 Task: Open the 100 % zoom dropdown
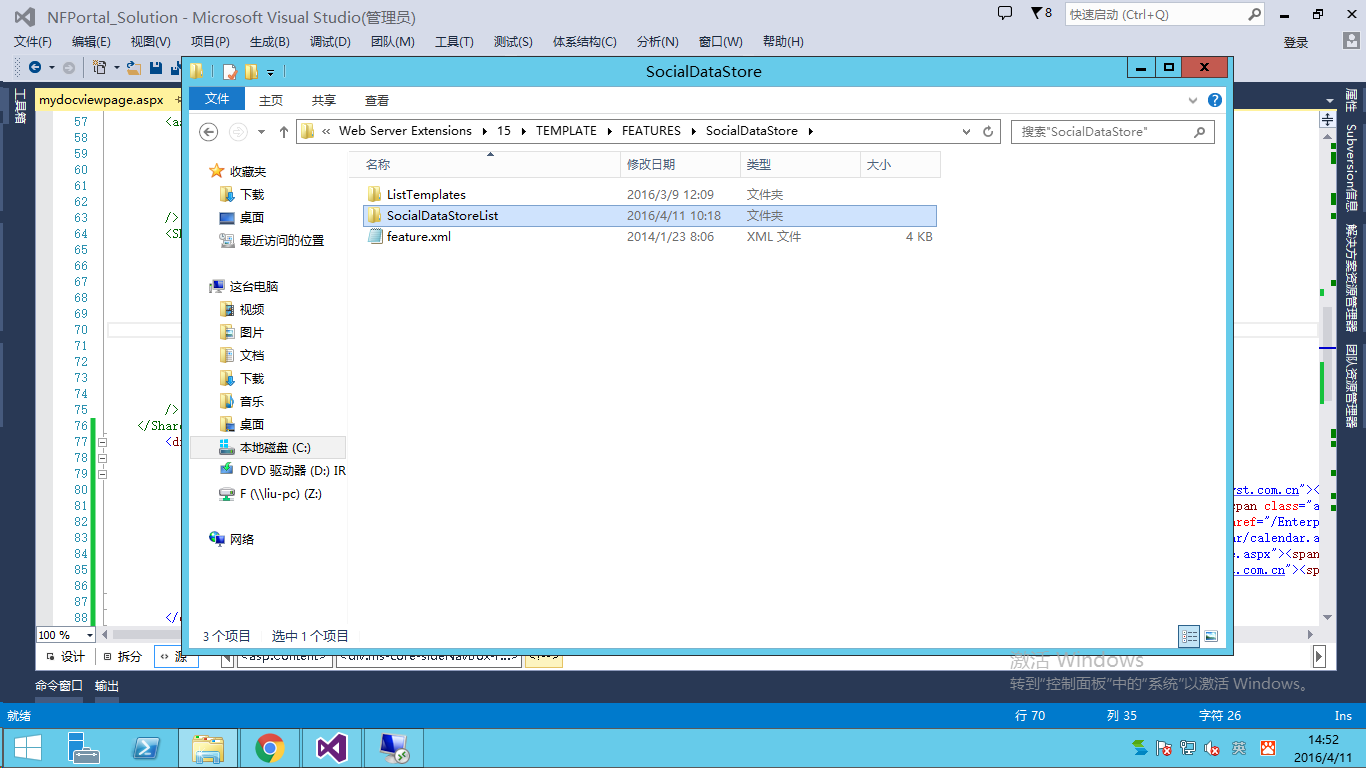89,635
